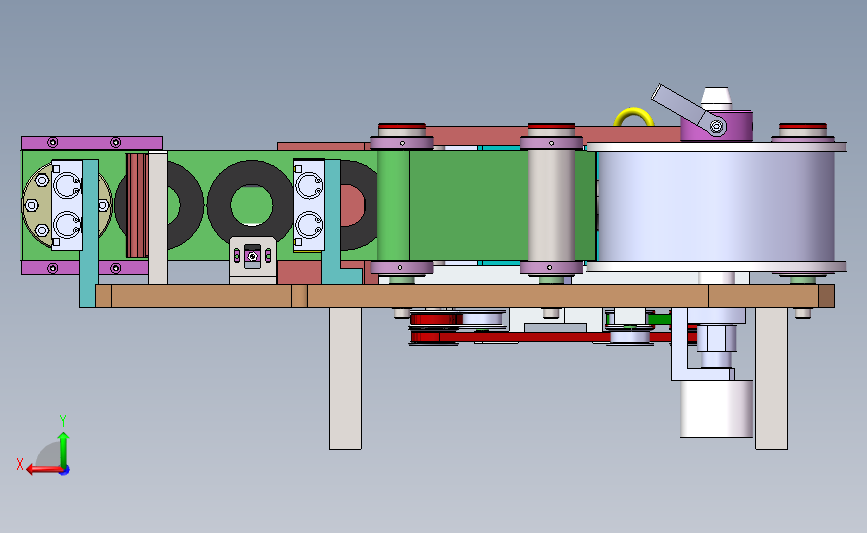Image resolution: width=867 pixels, height=533 pixels.
Task: Select the red drive belt under base
Action: pos(553,336)
